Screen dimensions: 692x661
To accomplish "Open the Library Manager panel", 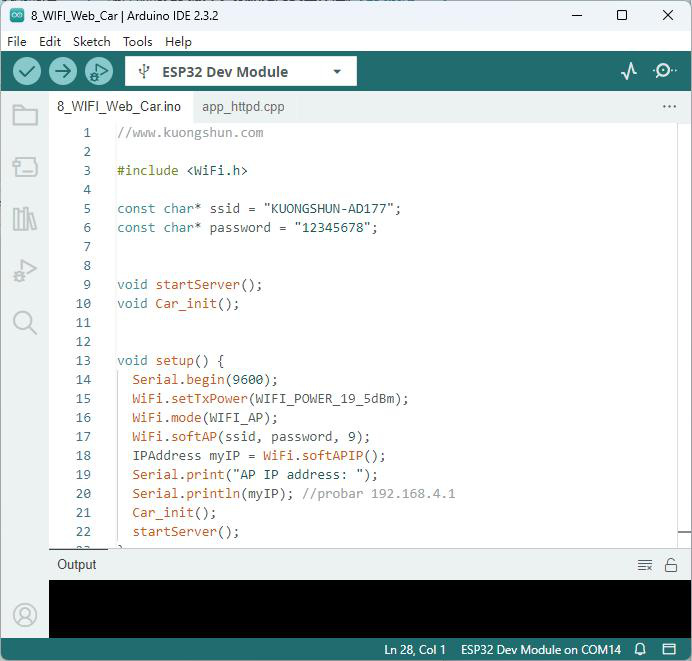I will click(x=25, y=218).
